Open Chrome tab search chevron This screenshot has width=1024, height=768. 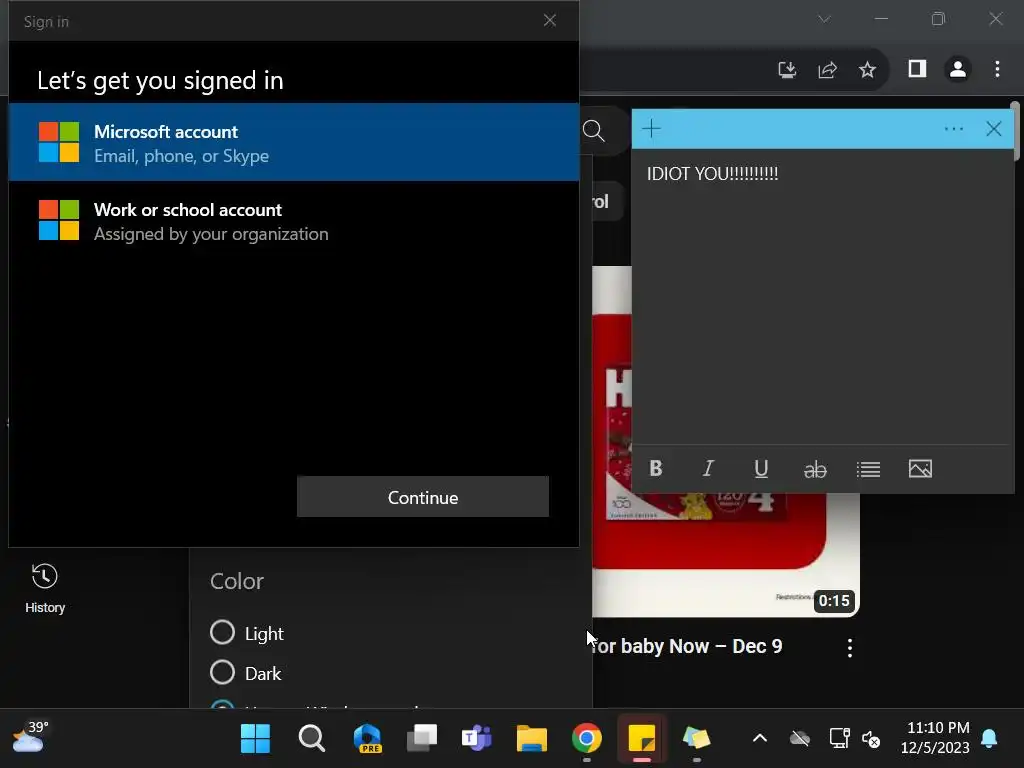824,19
